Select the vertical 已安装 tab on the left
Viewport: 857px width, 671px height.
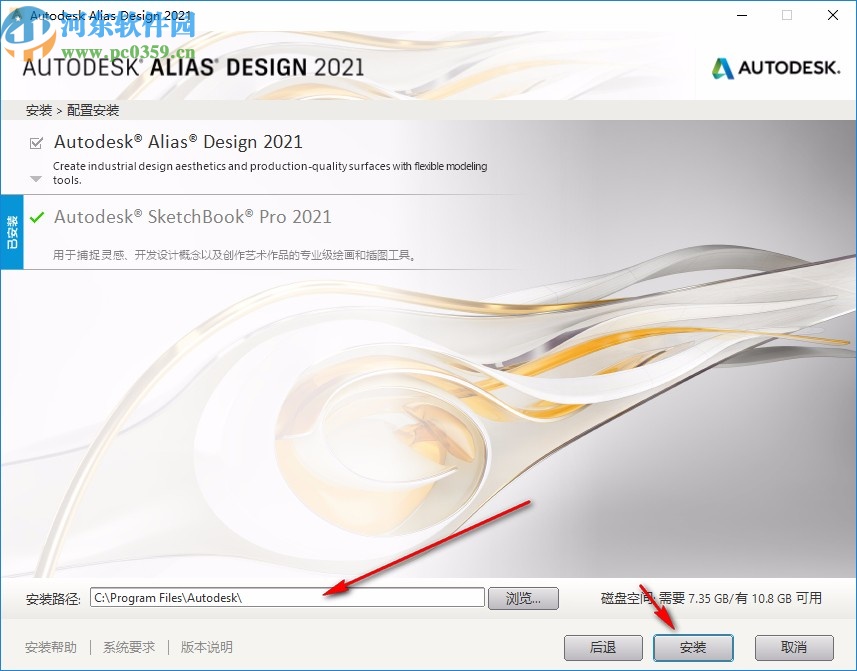11,231
